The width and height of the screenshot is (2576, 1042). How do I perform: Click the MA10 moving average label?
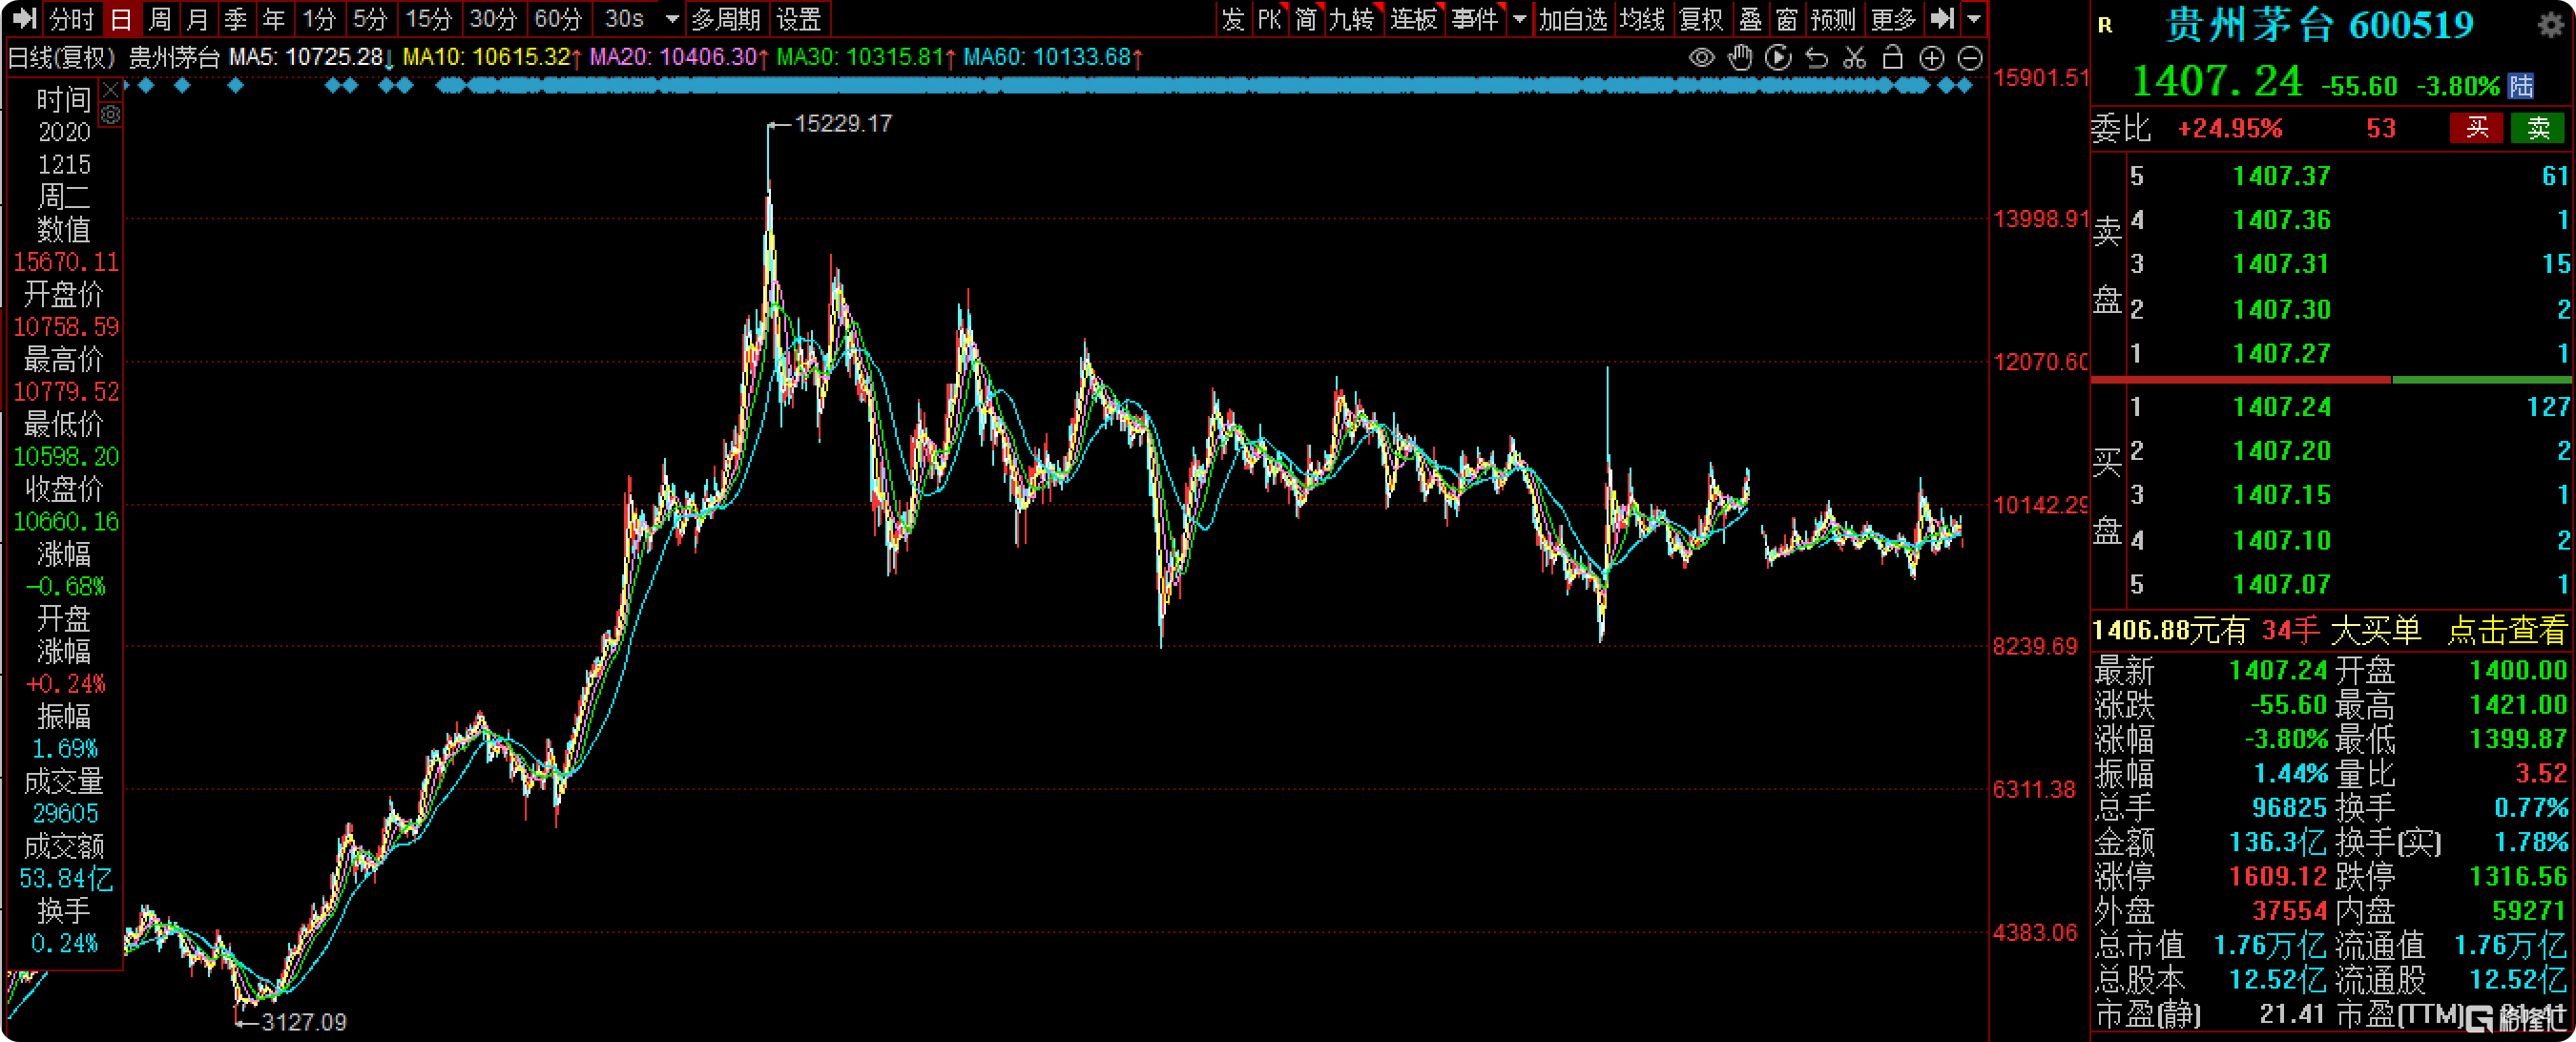(x=492, y=57)
